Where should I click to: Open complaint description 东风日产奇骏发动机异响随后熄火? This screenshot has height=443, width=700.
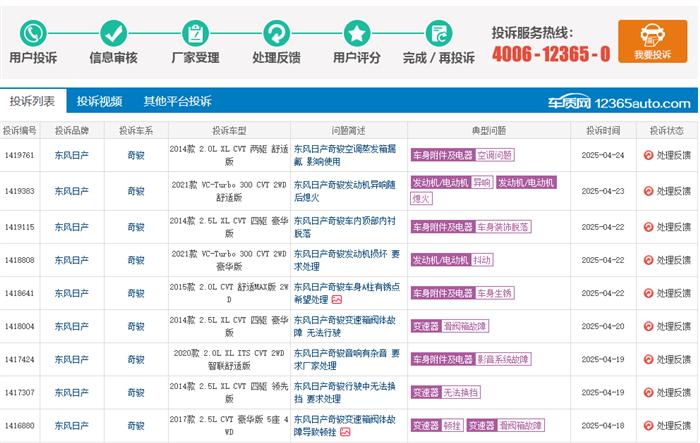(x=345, y=191)
